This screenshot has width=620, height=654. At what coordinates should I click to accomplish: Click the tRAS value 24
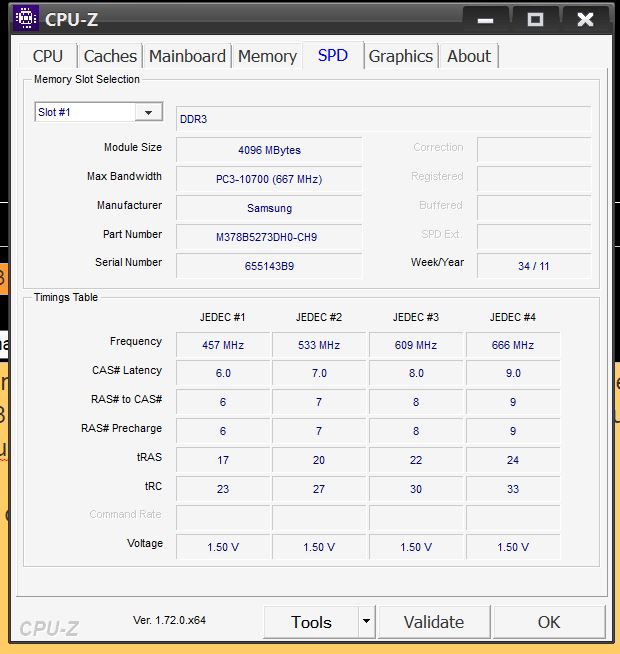(513, 460)
